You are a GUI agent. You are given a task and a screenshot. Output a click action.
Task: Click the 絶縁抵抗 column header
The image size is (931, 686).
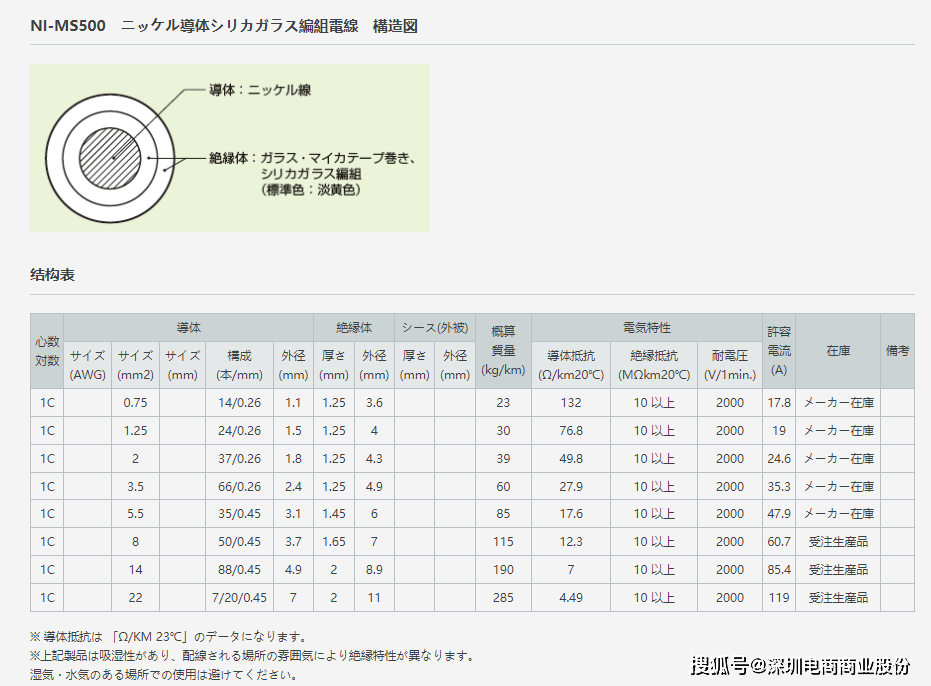click(654, 365)
